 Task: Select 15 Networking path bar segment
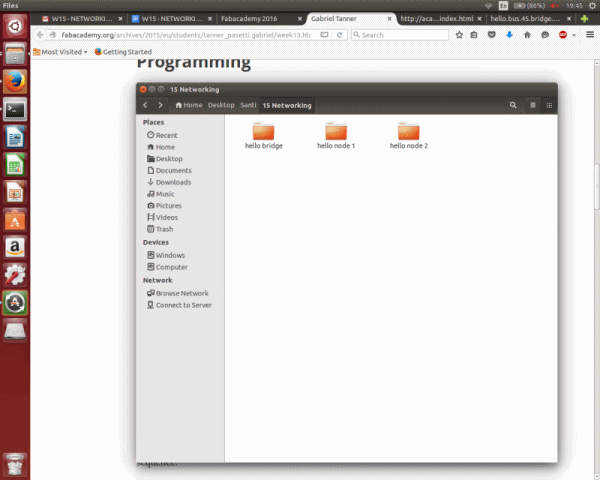[287, 105]
